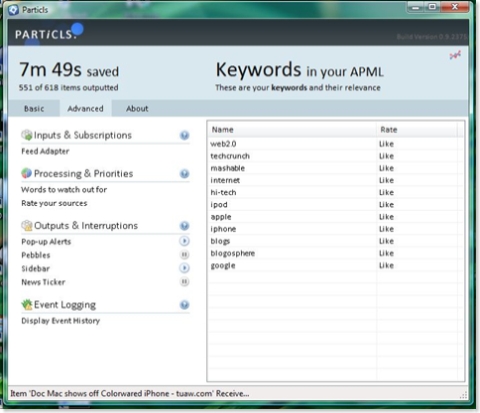Open help for Event Logging
This screenshot has height=413, width=480.
pos(184,305)
